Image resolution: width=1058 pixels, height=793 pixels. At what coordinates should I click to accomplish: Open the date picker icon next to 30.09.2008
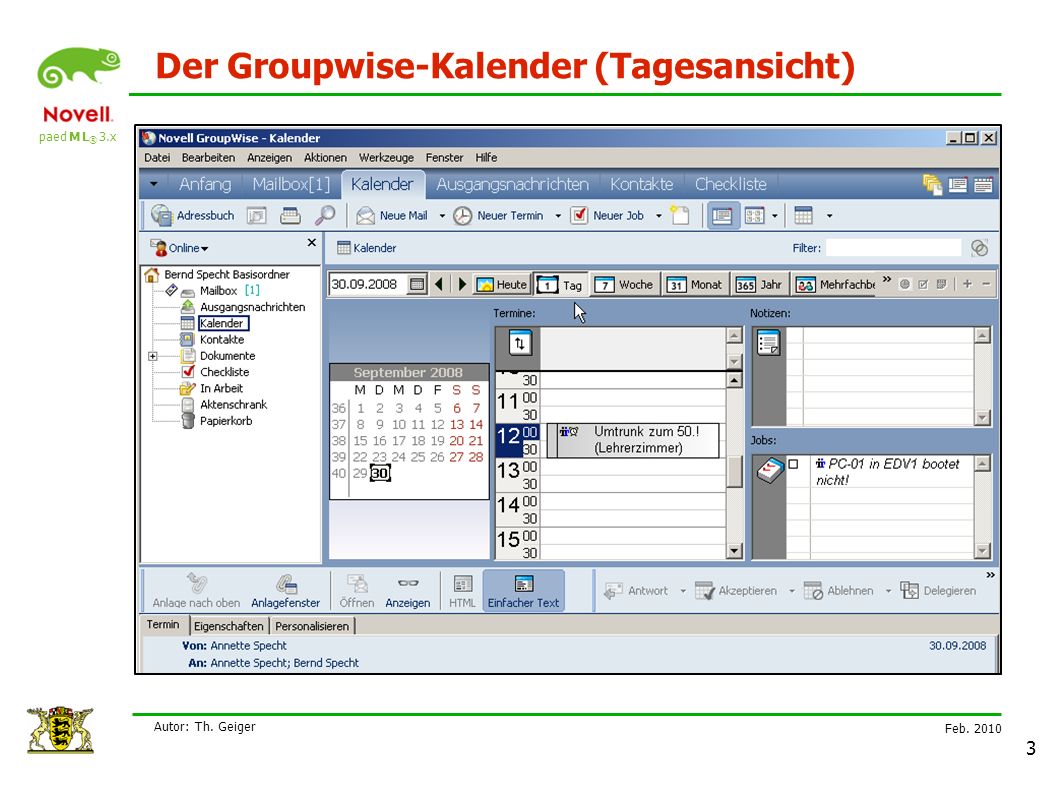[417, 284]
